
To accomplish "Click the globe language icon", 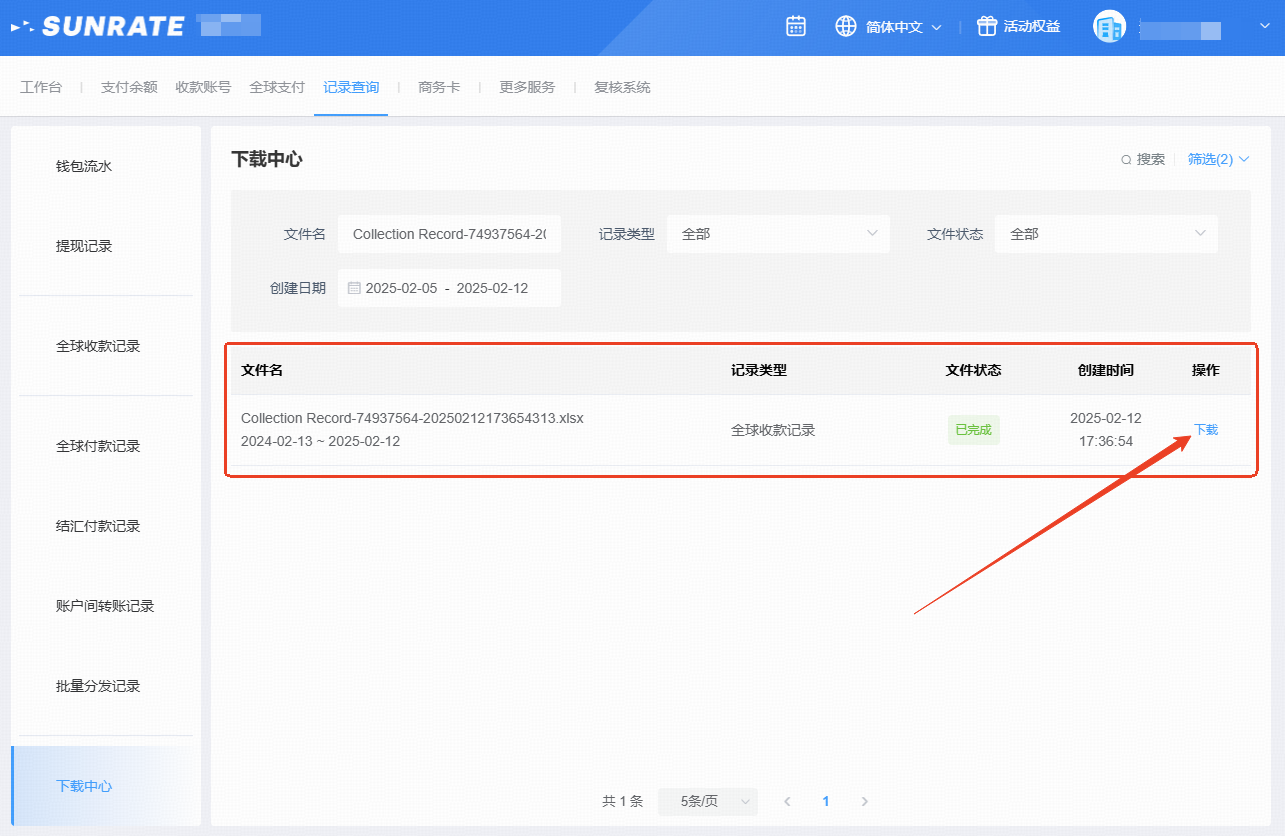I will click(x=846, y=27).
